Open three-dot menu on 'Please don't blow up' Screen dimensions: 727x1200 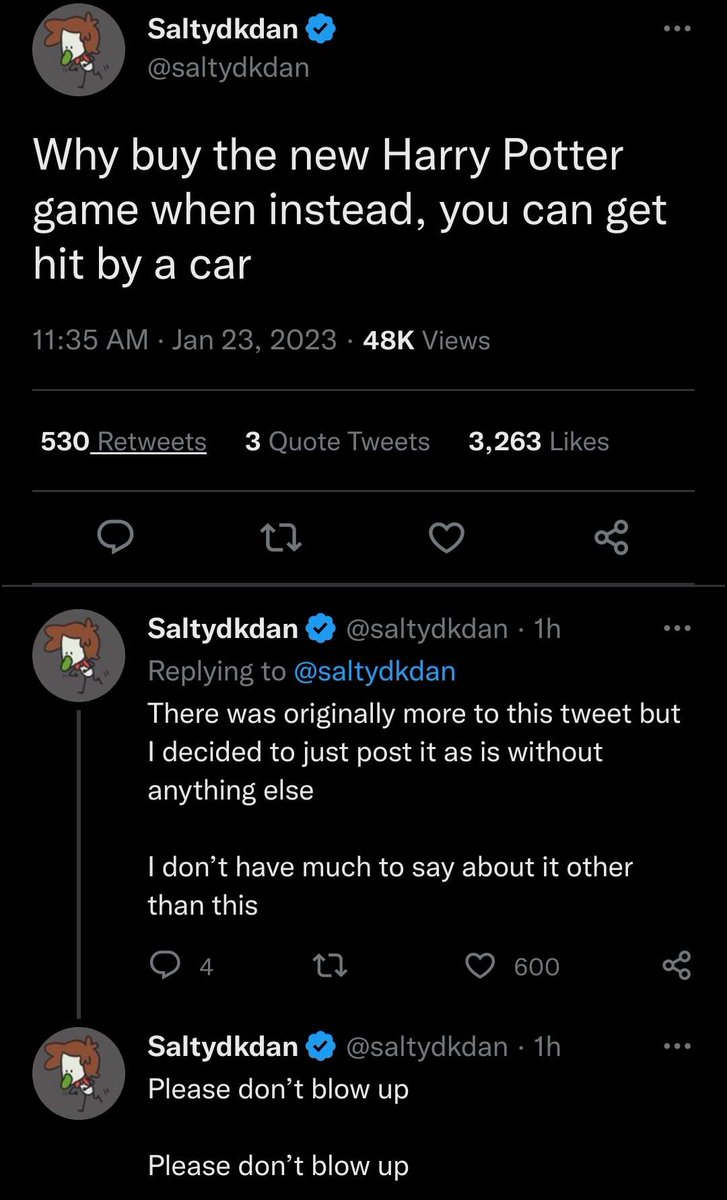(677, 1046)
